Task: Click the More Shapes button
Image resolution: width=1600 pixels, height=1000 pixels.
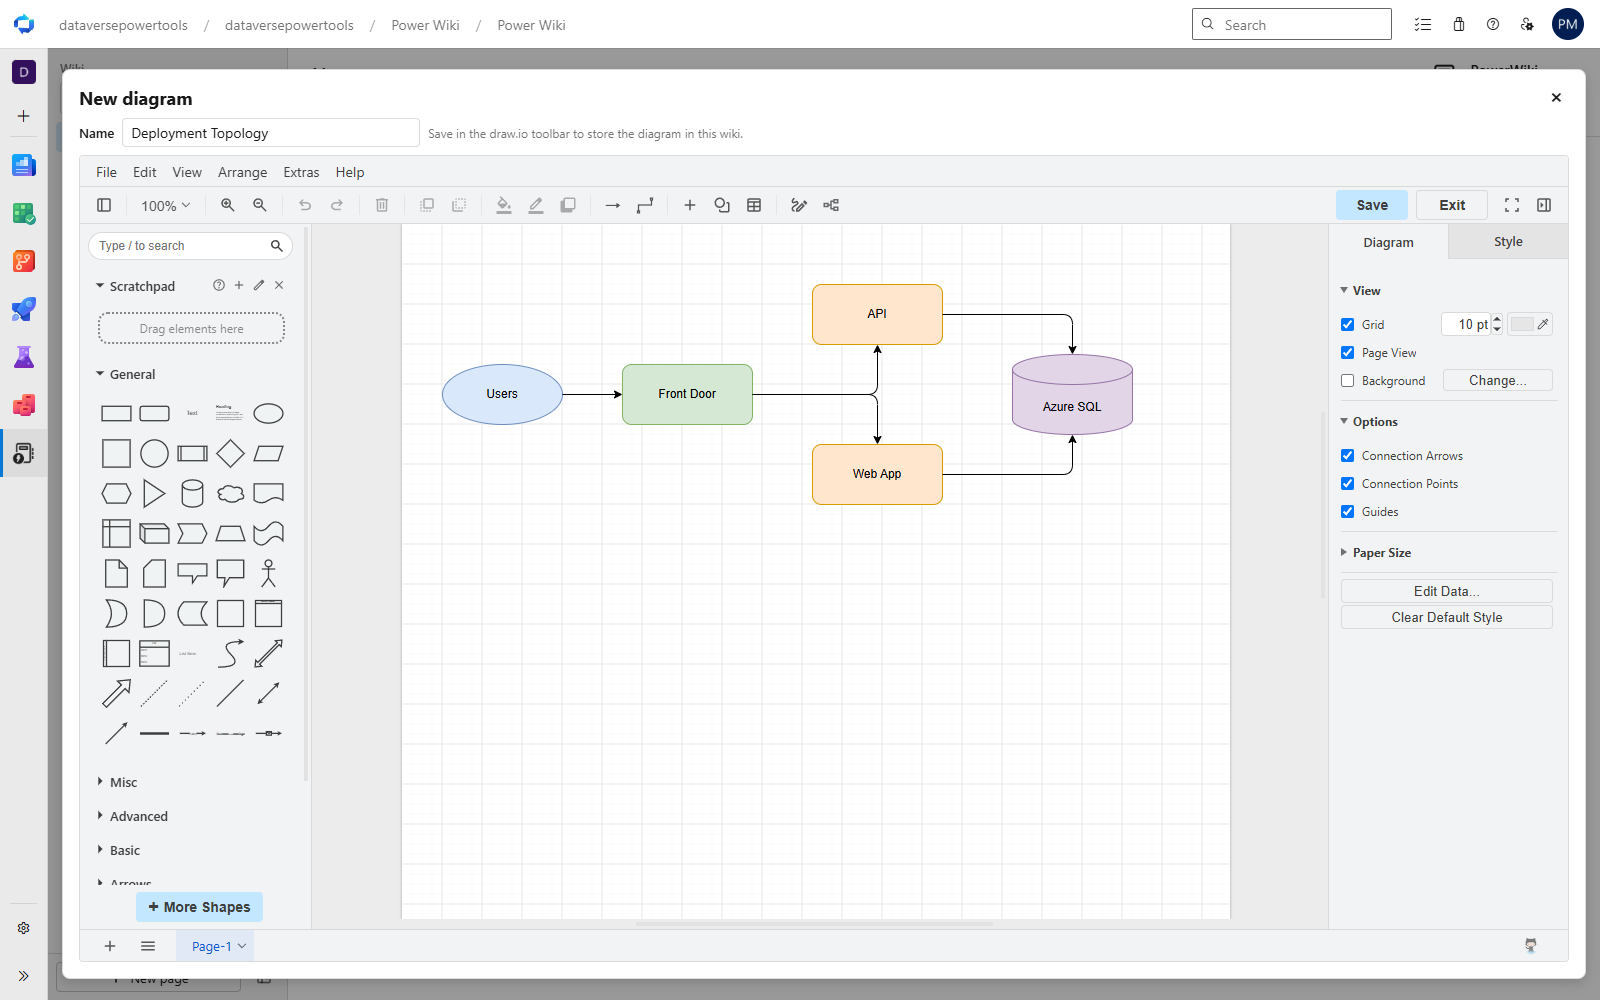Action: pyautogui.click(x=200, y=907)
